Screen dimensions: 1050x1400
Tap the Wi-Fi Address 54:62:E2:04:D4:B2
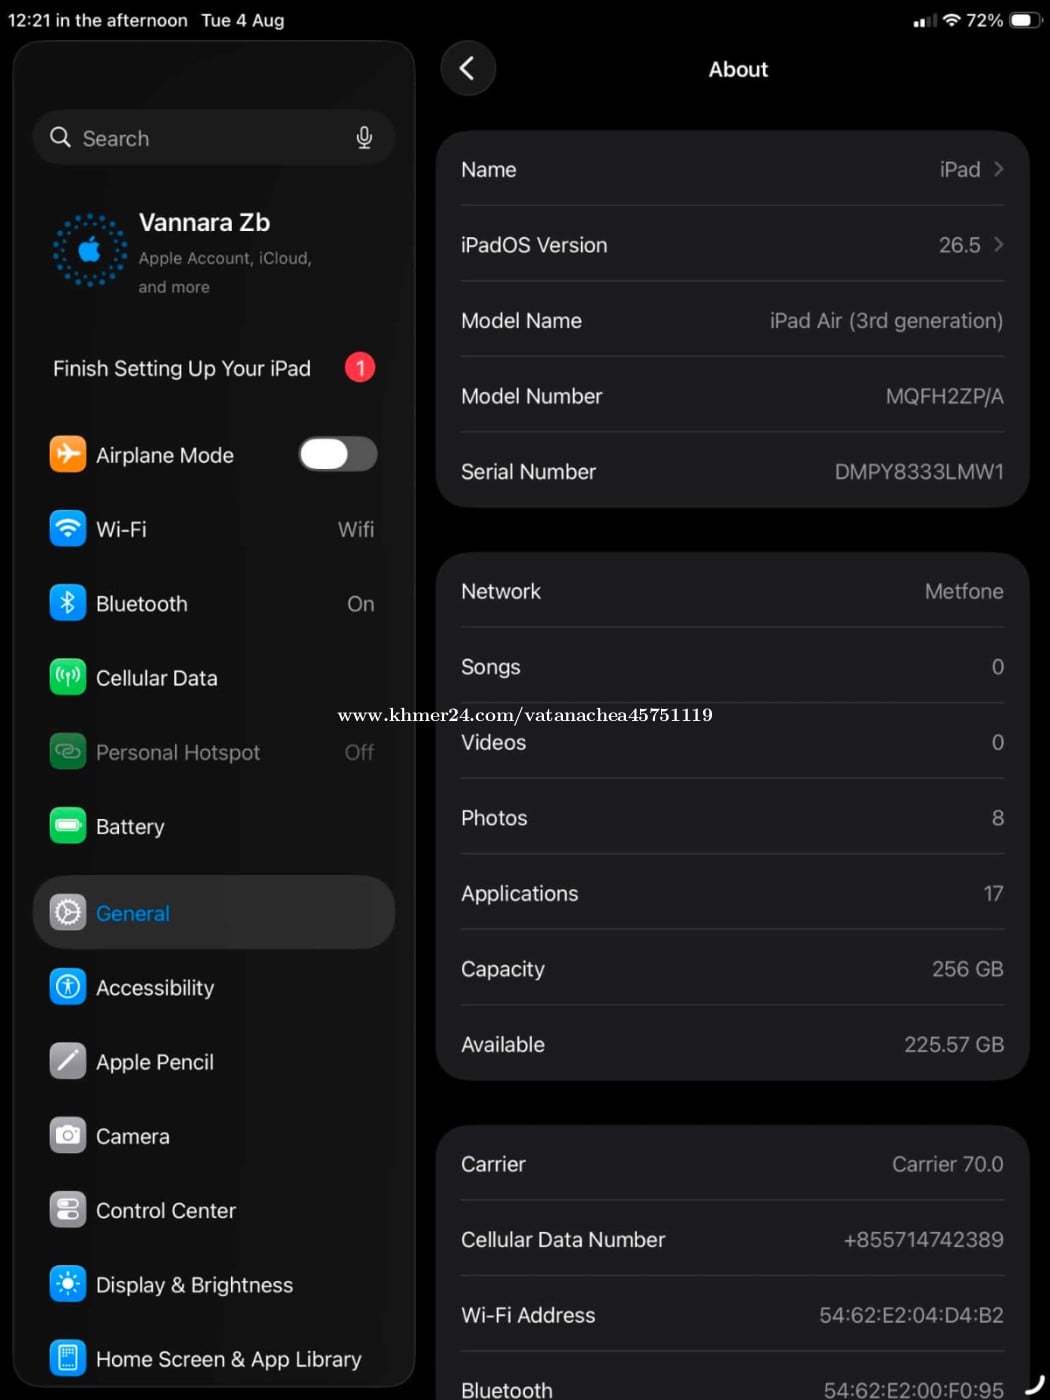(x=911, y=1315)
